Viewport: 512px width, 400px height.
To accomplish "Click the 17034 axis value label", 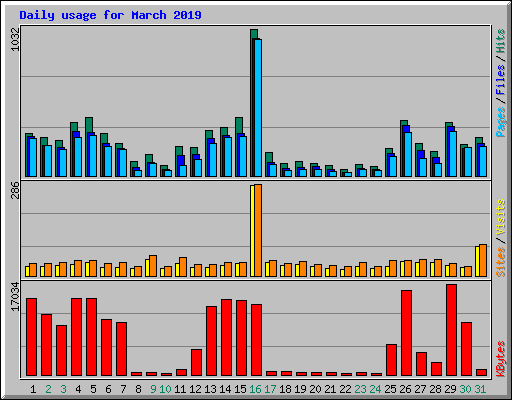I will [x=15, y=297].
